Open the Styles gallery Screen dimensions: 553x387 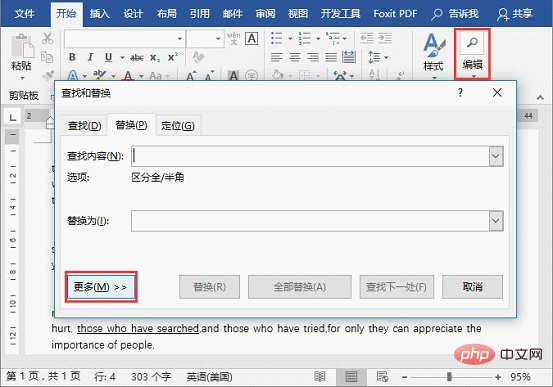(433, 55)
